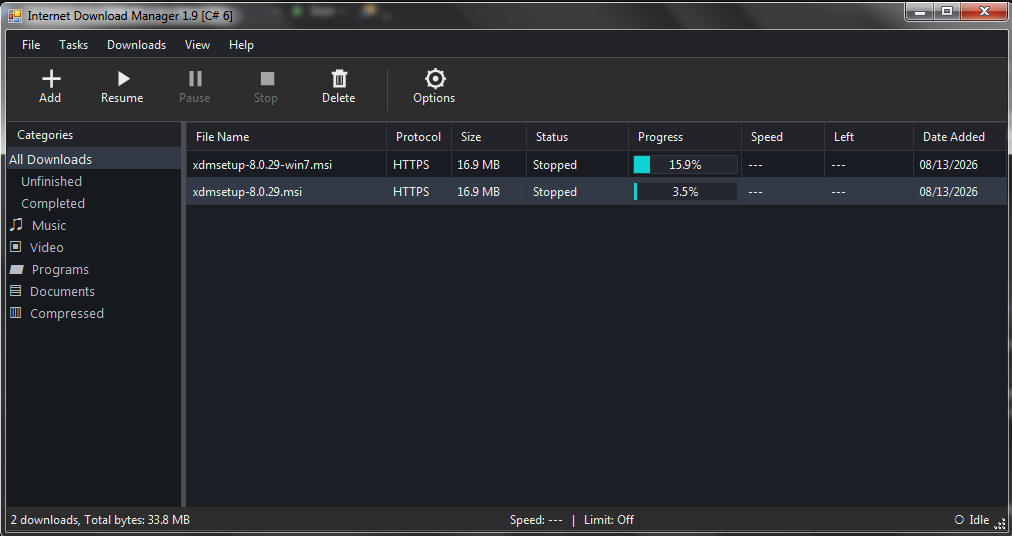Image resolution: width=1012 pixels, height=536 pixels.
Task: Click the total bytes status text
Action: point(101,520)
